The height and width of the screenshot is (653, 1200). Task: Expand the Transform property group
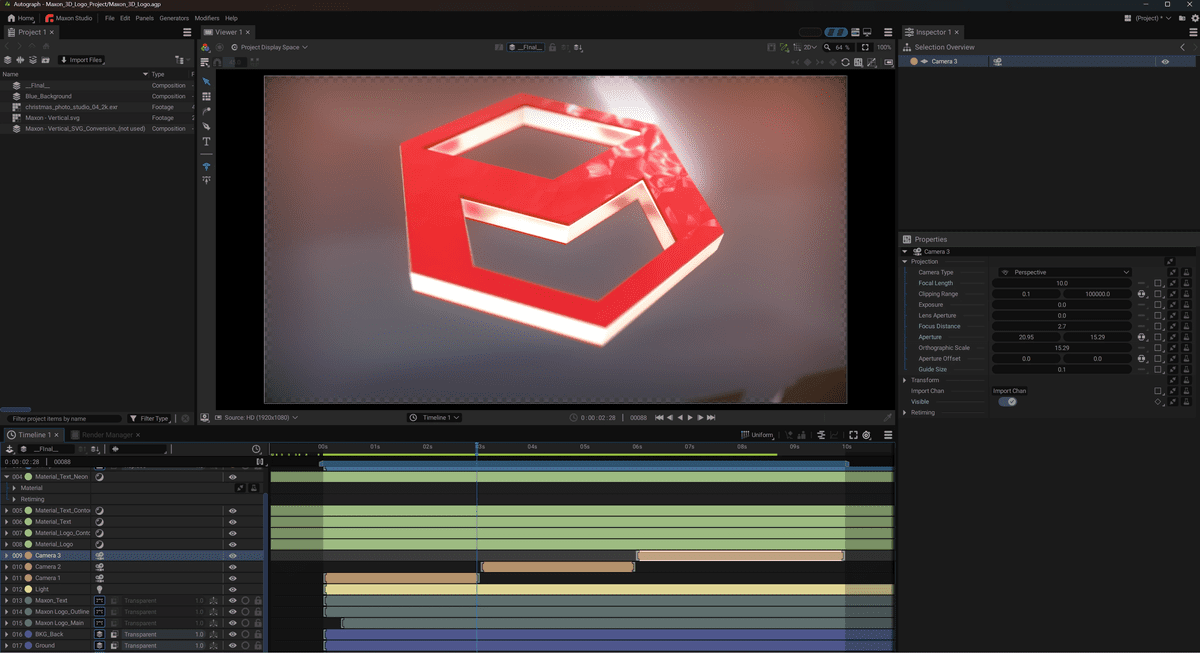click(x=906, y=380)
